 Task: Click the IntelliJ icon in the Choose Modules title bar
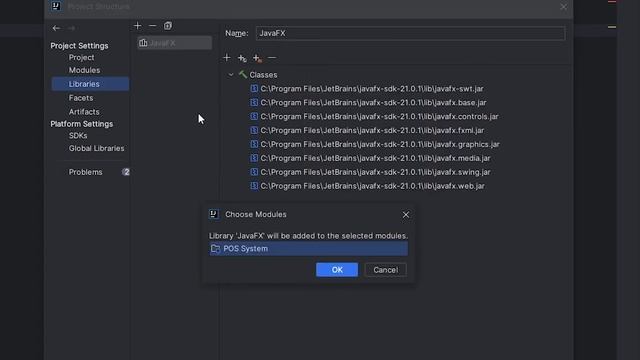tap(214, 214)
